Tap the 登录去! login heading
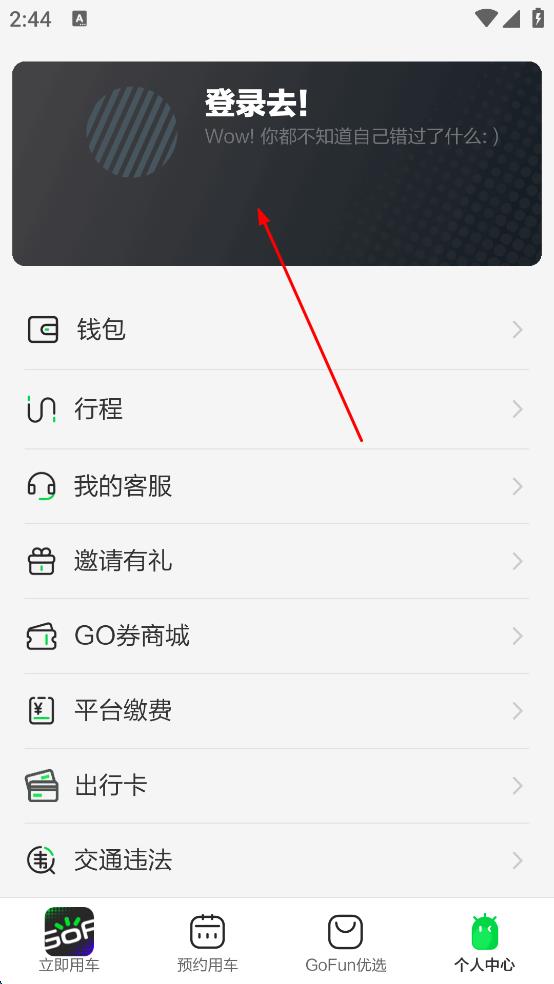The height and width of the screenshot is (984, 554). 257,104
